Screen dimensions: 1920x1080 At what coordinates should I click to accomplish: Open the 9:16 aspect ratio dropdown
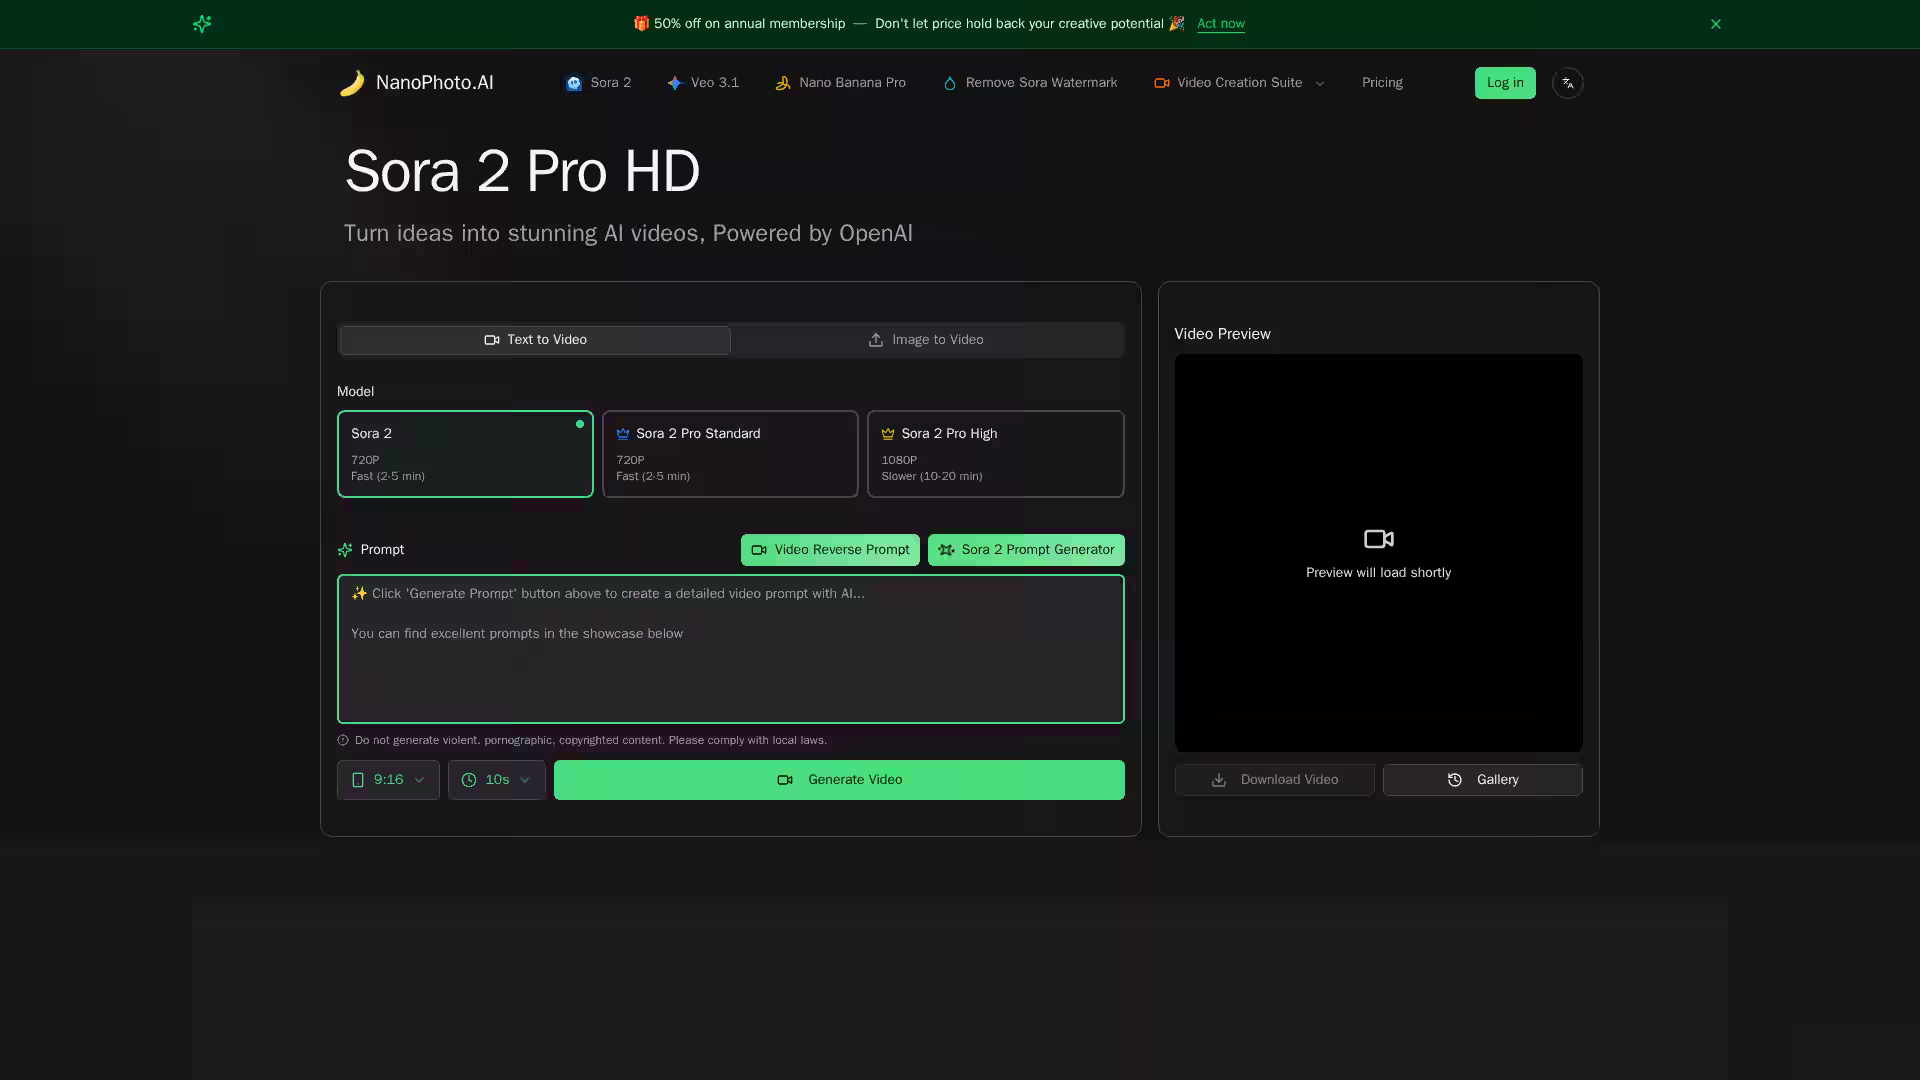(388, 780)
